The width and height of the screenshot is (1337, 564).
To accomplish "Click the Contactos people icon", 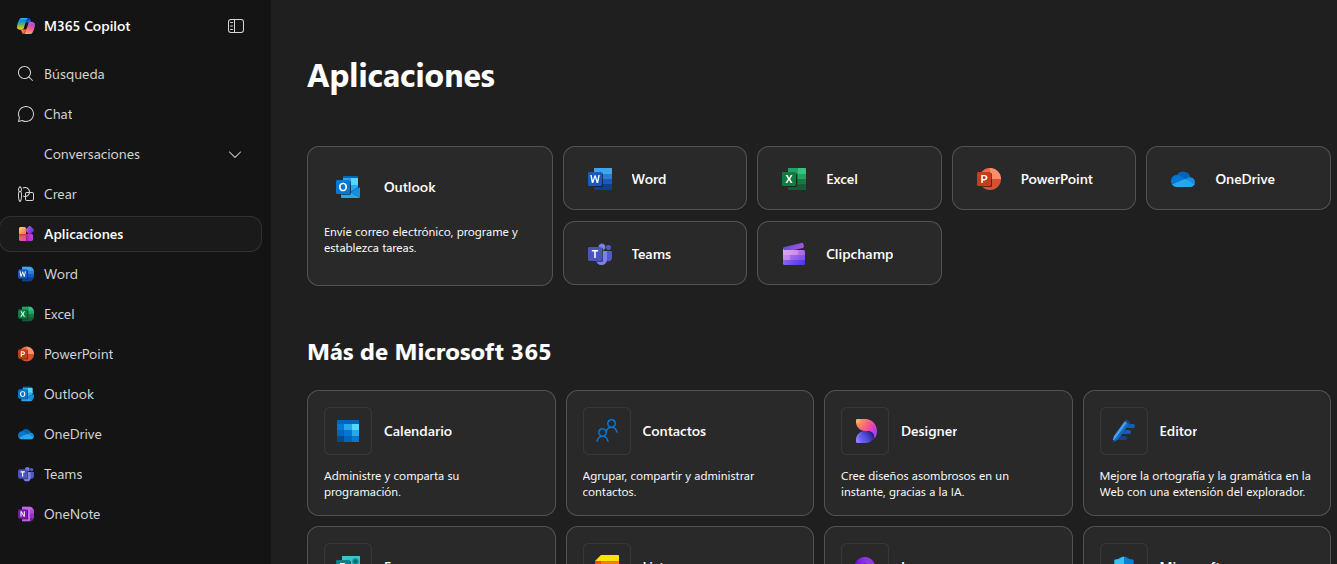I will [x=607, y=431].
